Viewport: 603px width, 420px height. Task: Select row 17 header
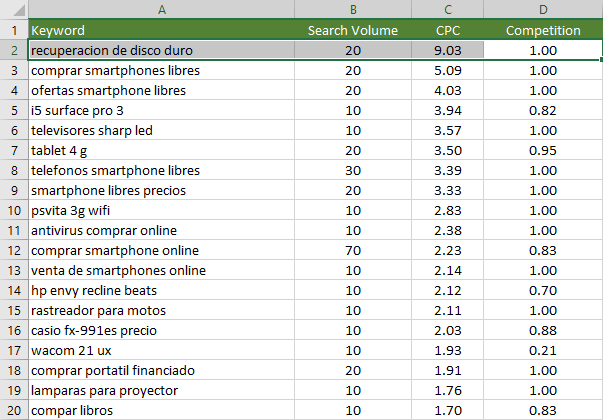[x=14, y=350]
